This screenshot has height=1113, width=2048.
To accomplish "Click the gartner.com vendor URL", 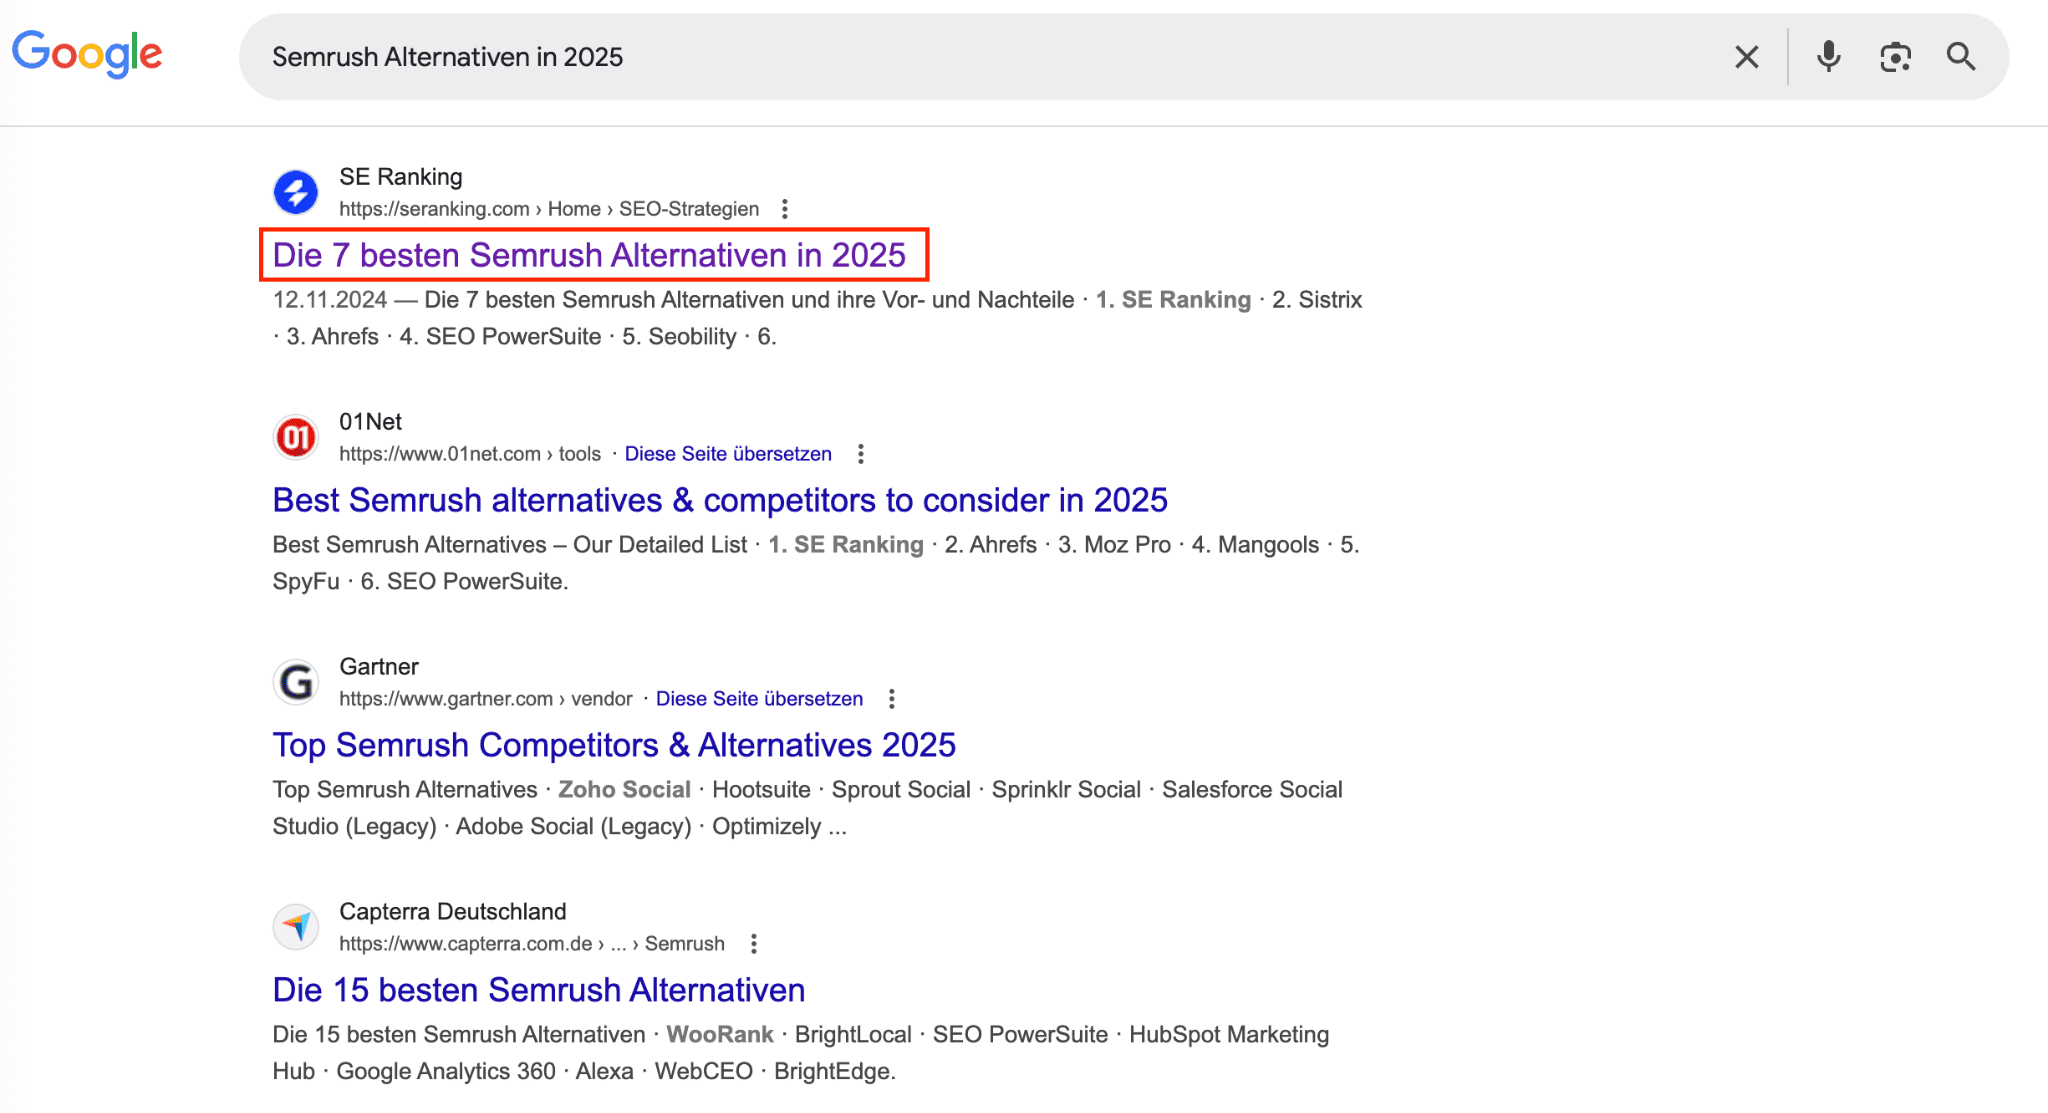I will tap(486, 699).
